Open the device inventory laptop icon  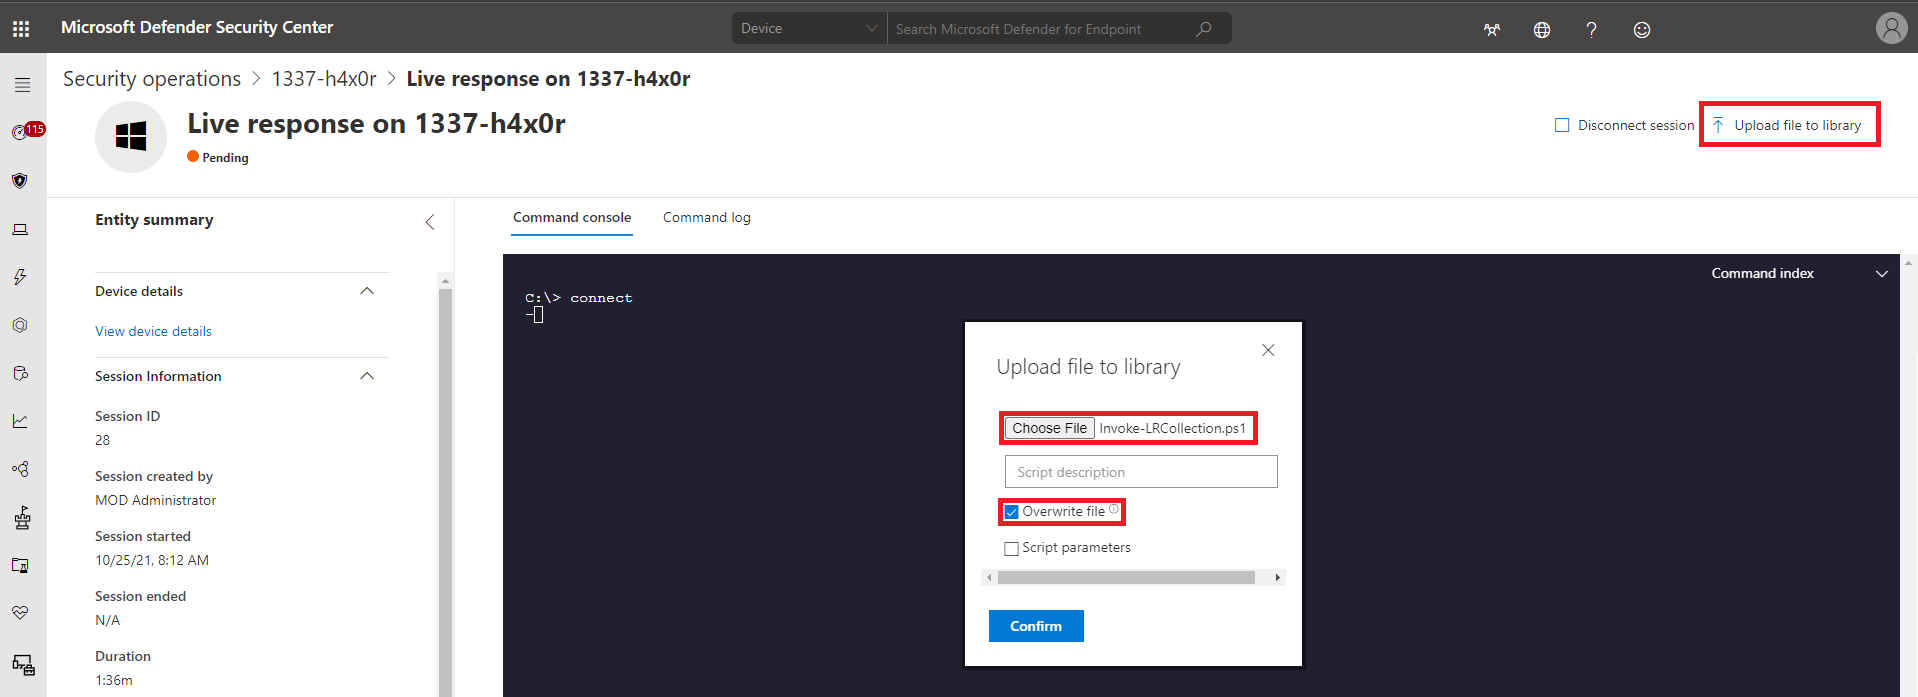(20, 230)
